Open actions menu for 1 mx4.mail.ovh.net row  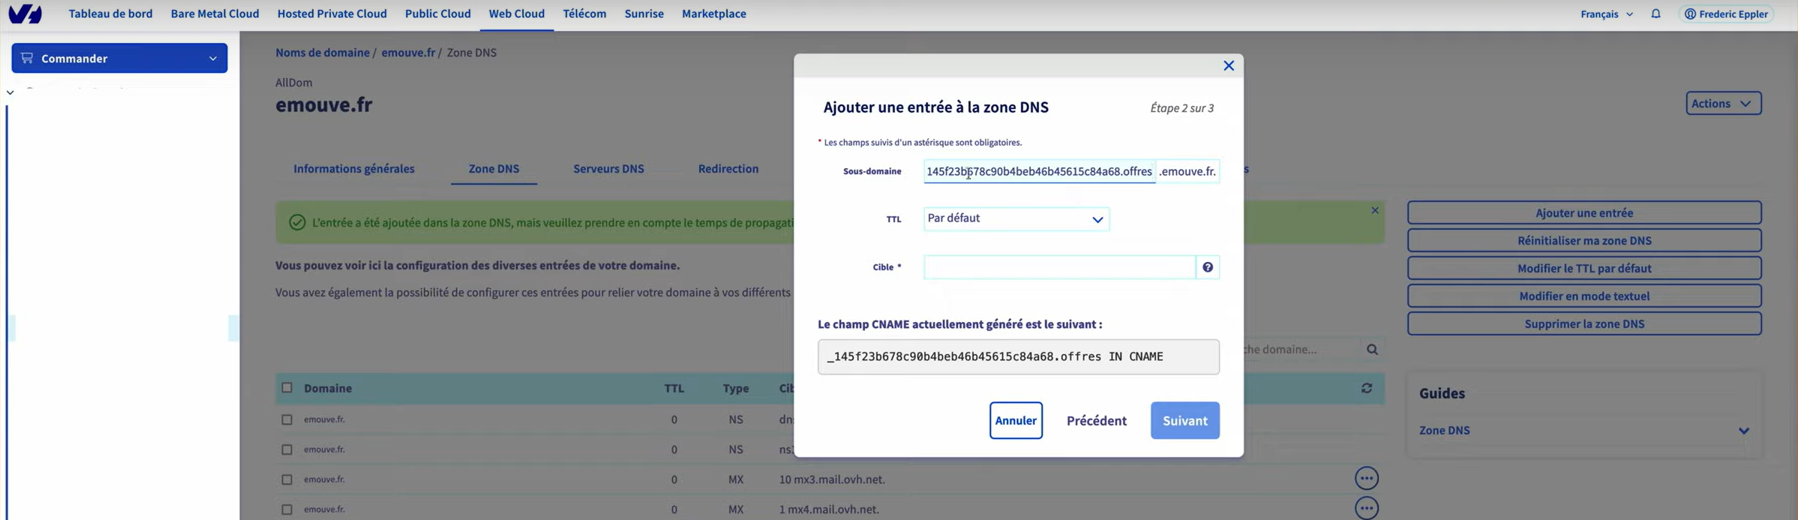(1366, 508)
